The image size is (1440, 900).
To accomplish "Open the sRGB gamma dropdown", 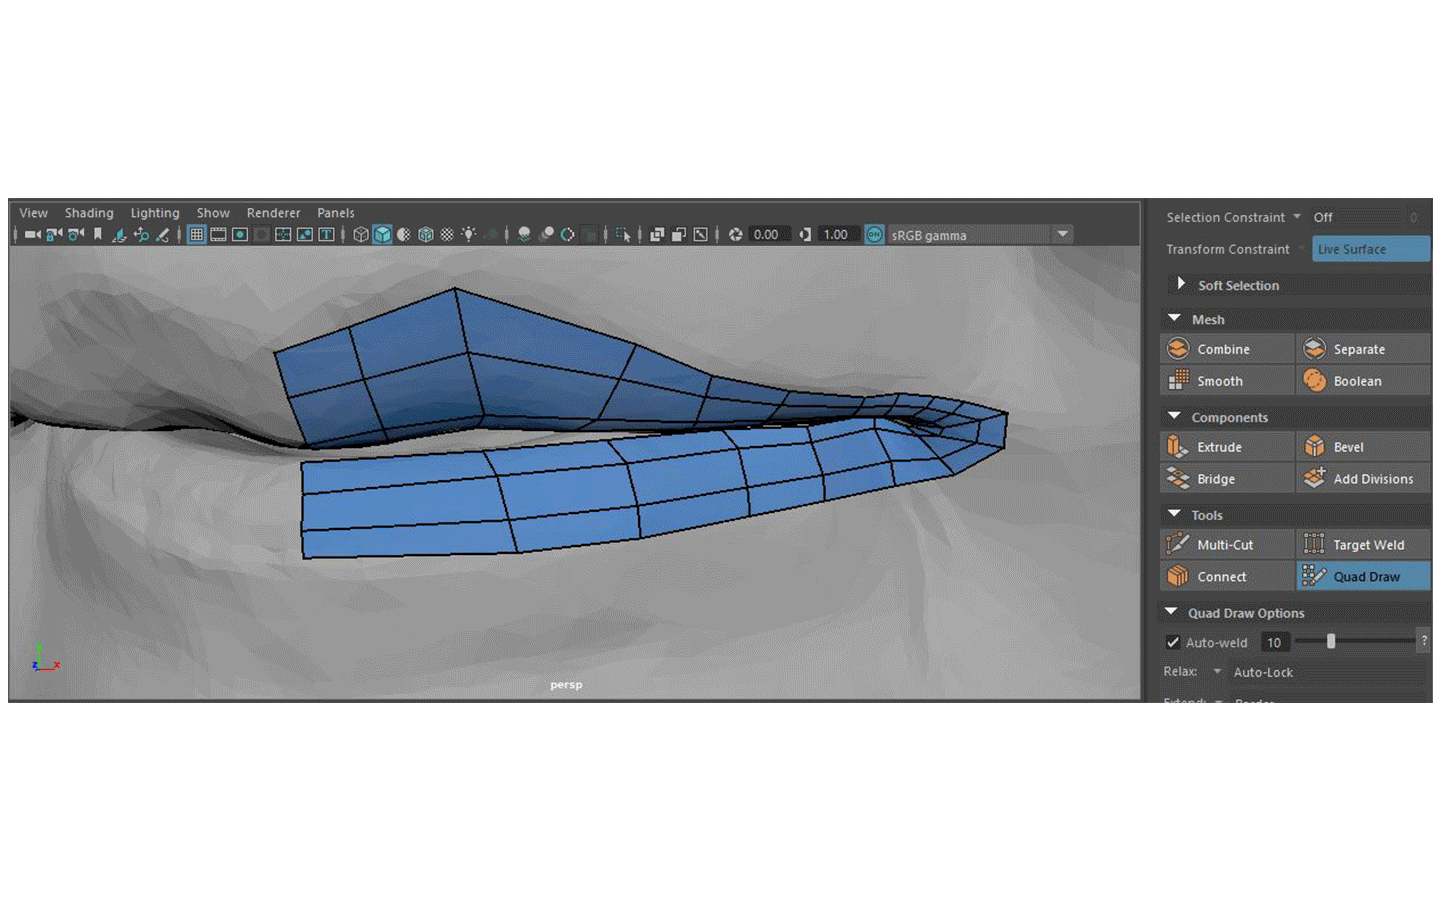I will (x=1063, y=235).
